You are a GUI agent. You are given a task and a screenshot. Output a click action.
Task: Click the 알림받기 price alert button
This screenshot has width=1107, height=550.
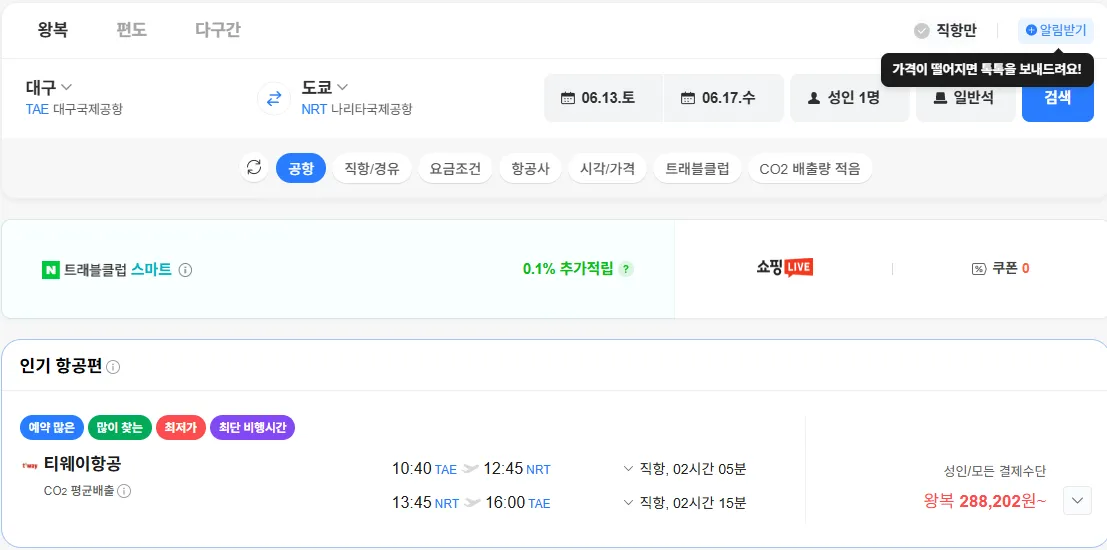coord(1055,31)
